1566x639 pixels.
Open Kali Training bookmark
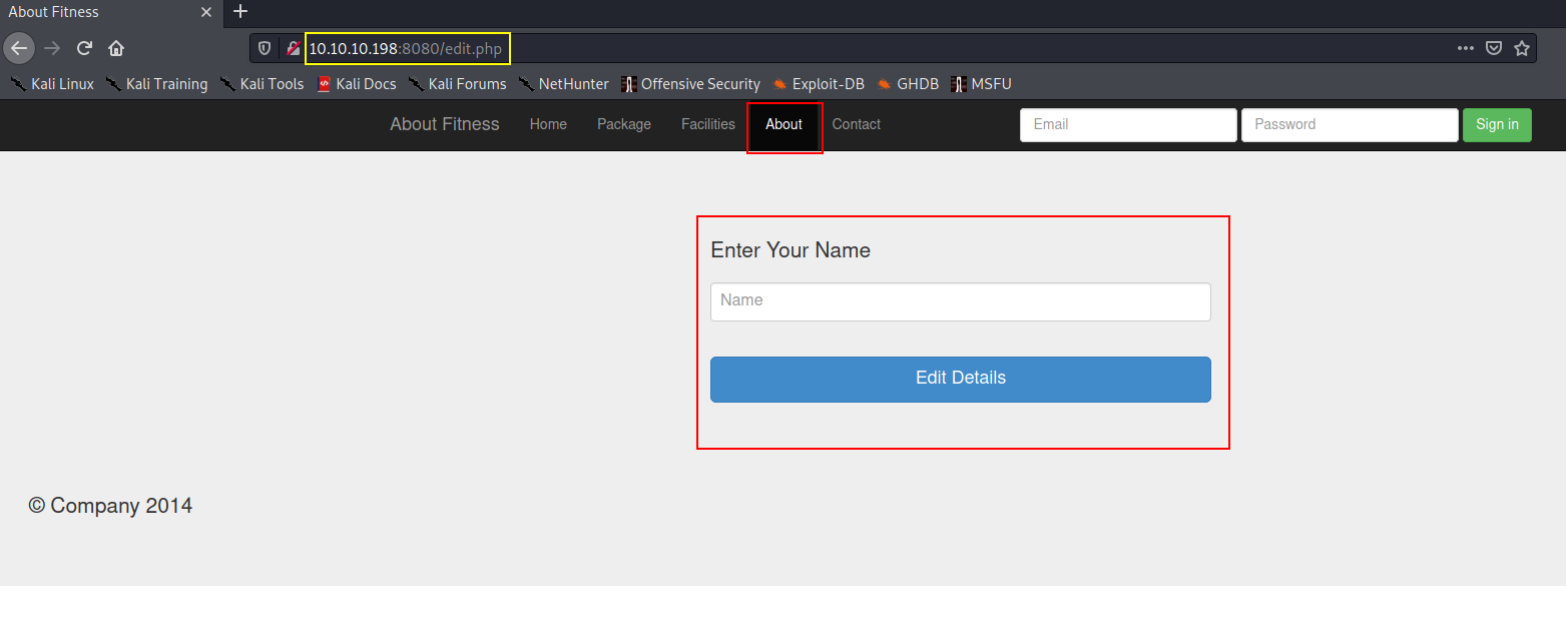(157, 84)
